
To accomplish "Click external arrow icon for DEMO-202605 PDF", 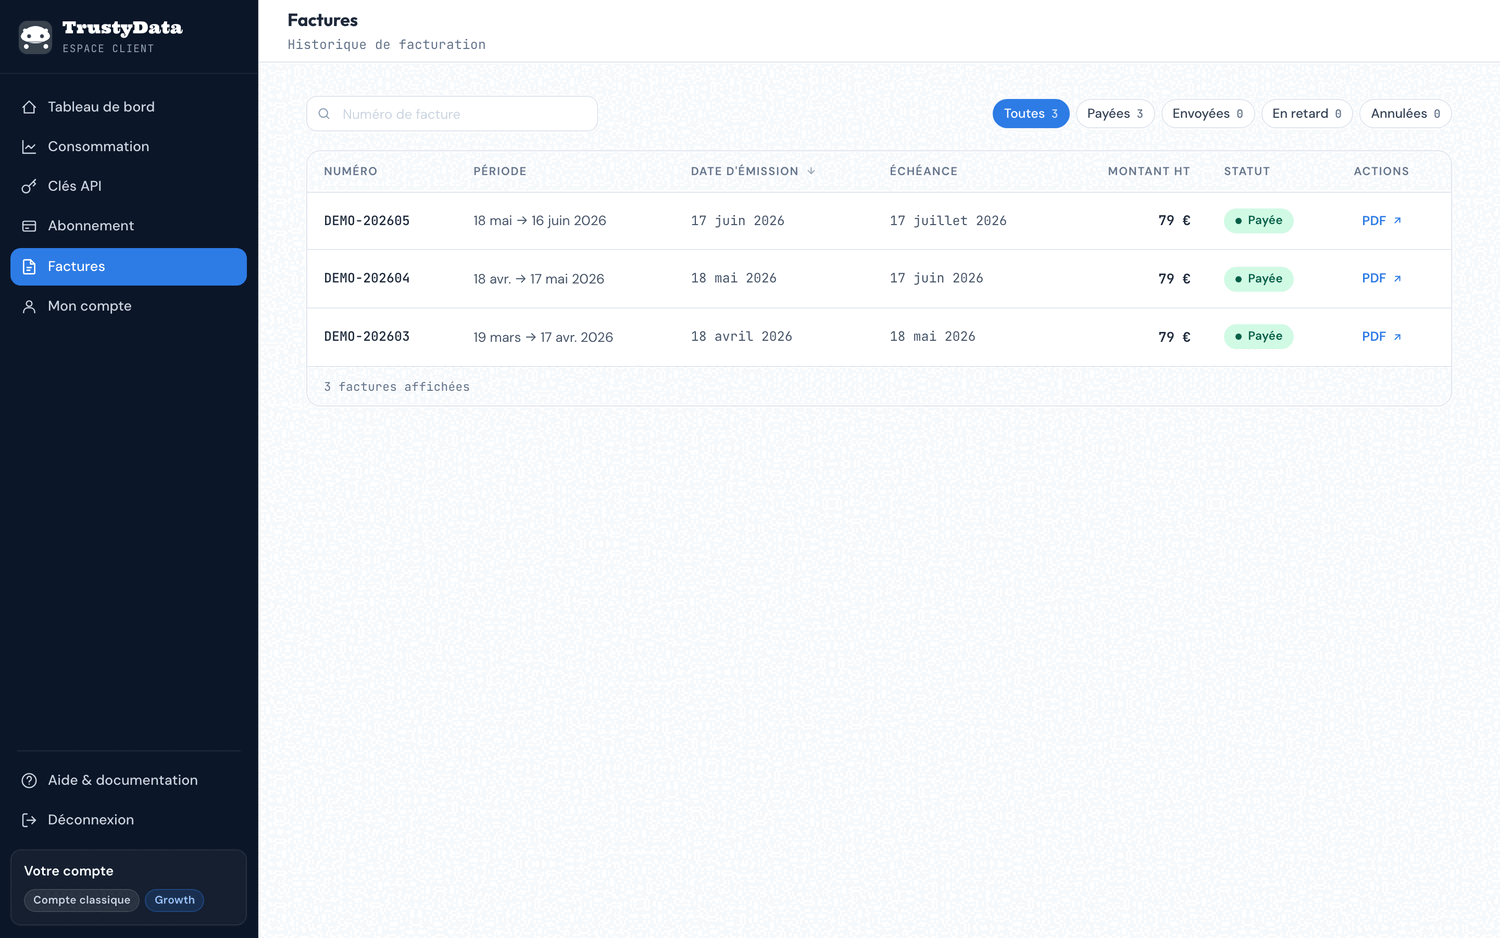I will pos(1397,221).
